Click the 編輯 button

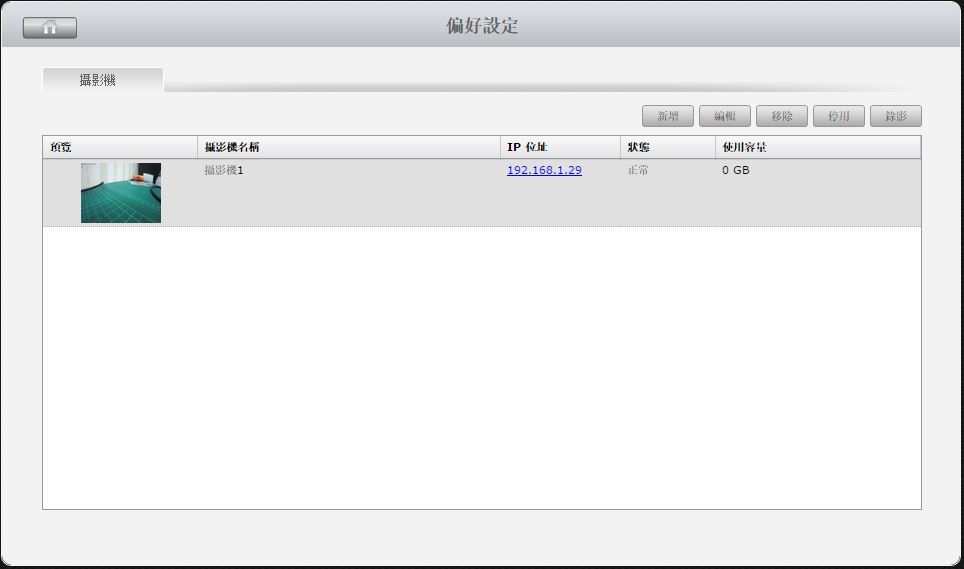click(725, 116)
